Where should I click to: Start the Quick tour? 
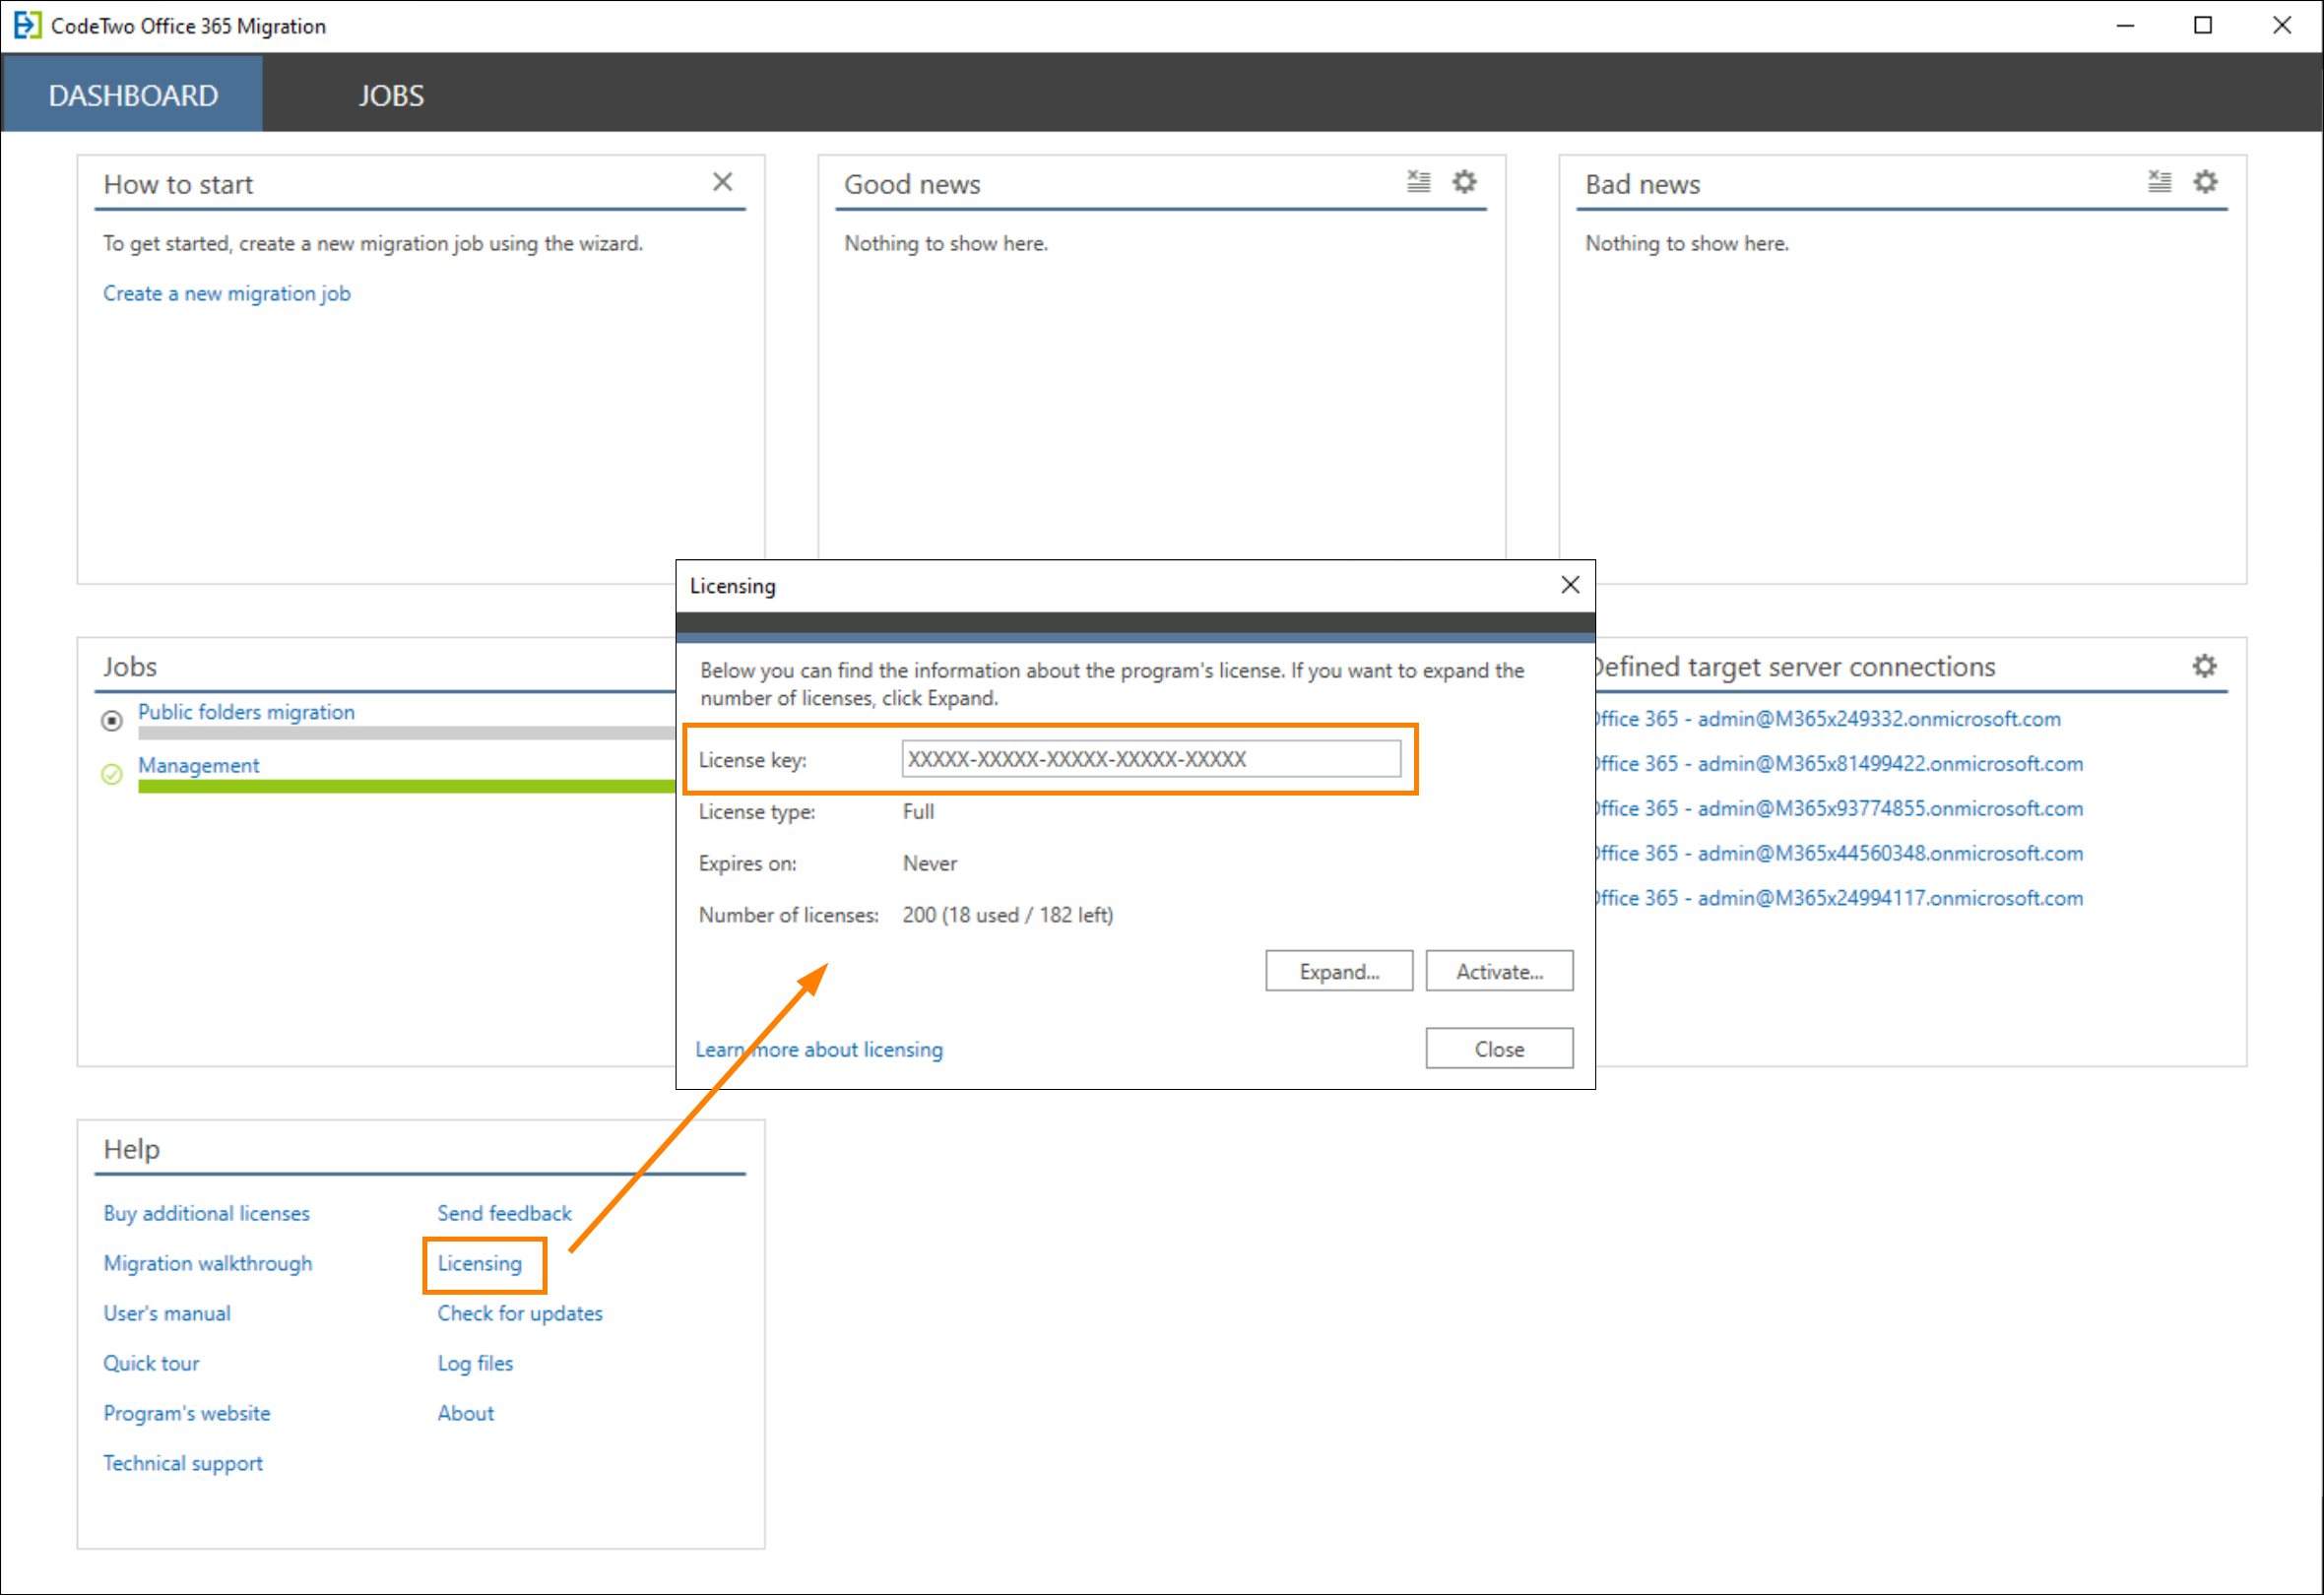tap(152, 1364)
